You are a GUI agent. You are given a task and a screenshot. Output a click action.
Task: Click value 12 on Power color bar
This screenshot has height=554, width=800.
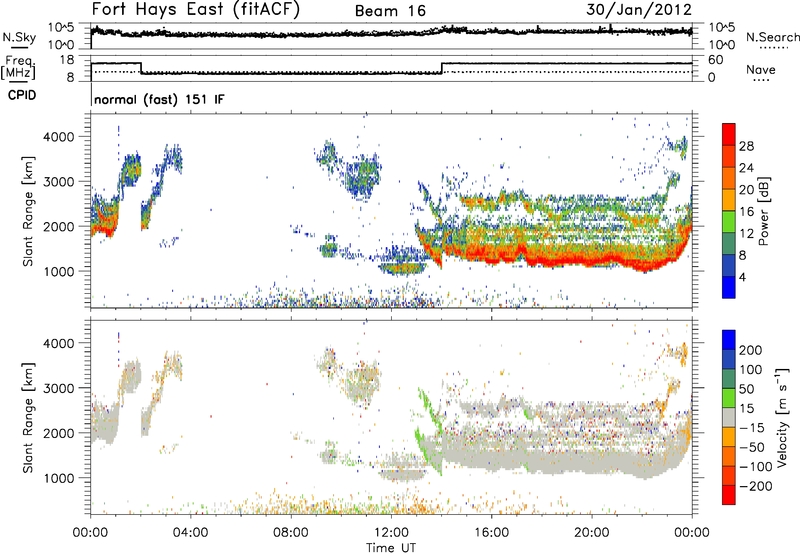click(746, 234)
